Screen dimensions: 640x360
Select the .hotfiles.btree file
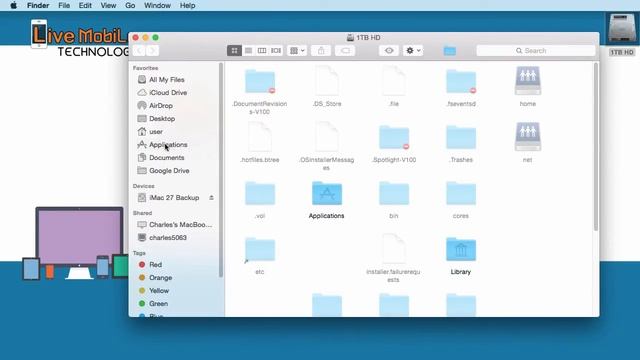pos(260,138)
